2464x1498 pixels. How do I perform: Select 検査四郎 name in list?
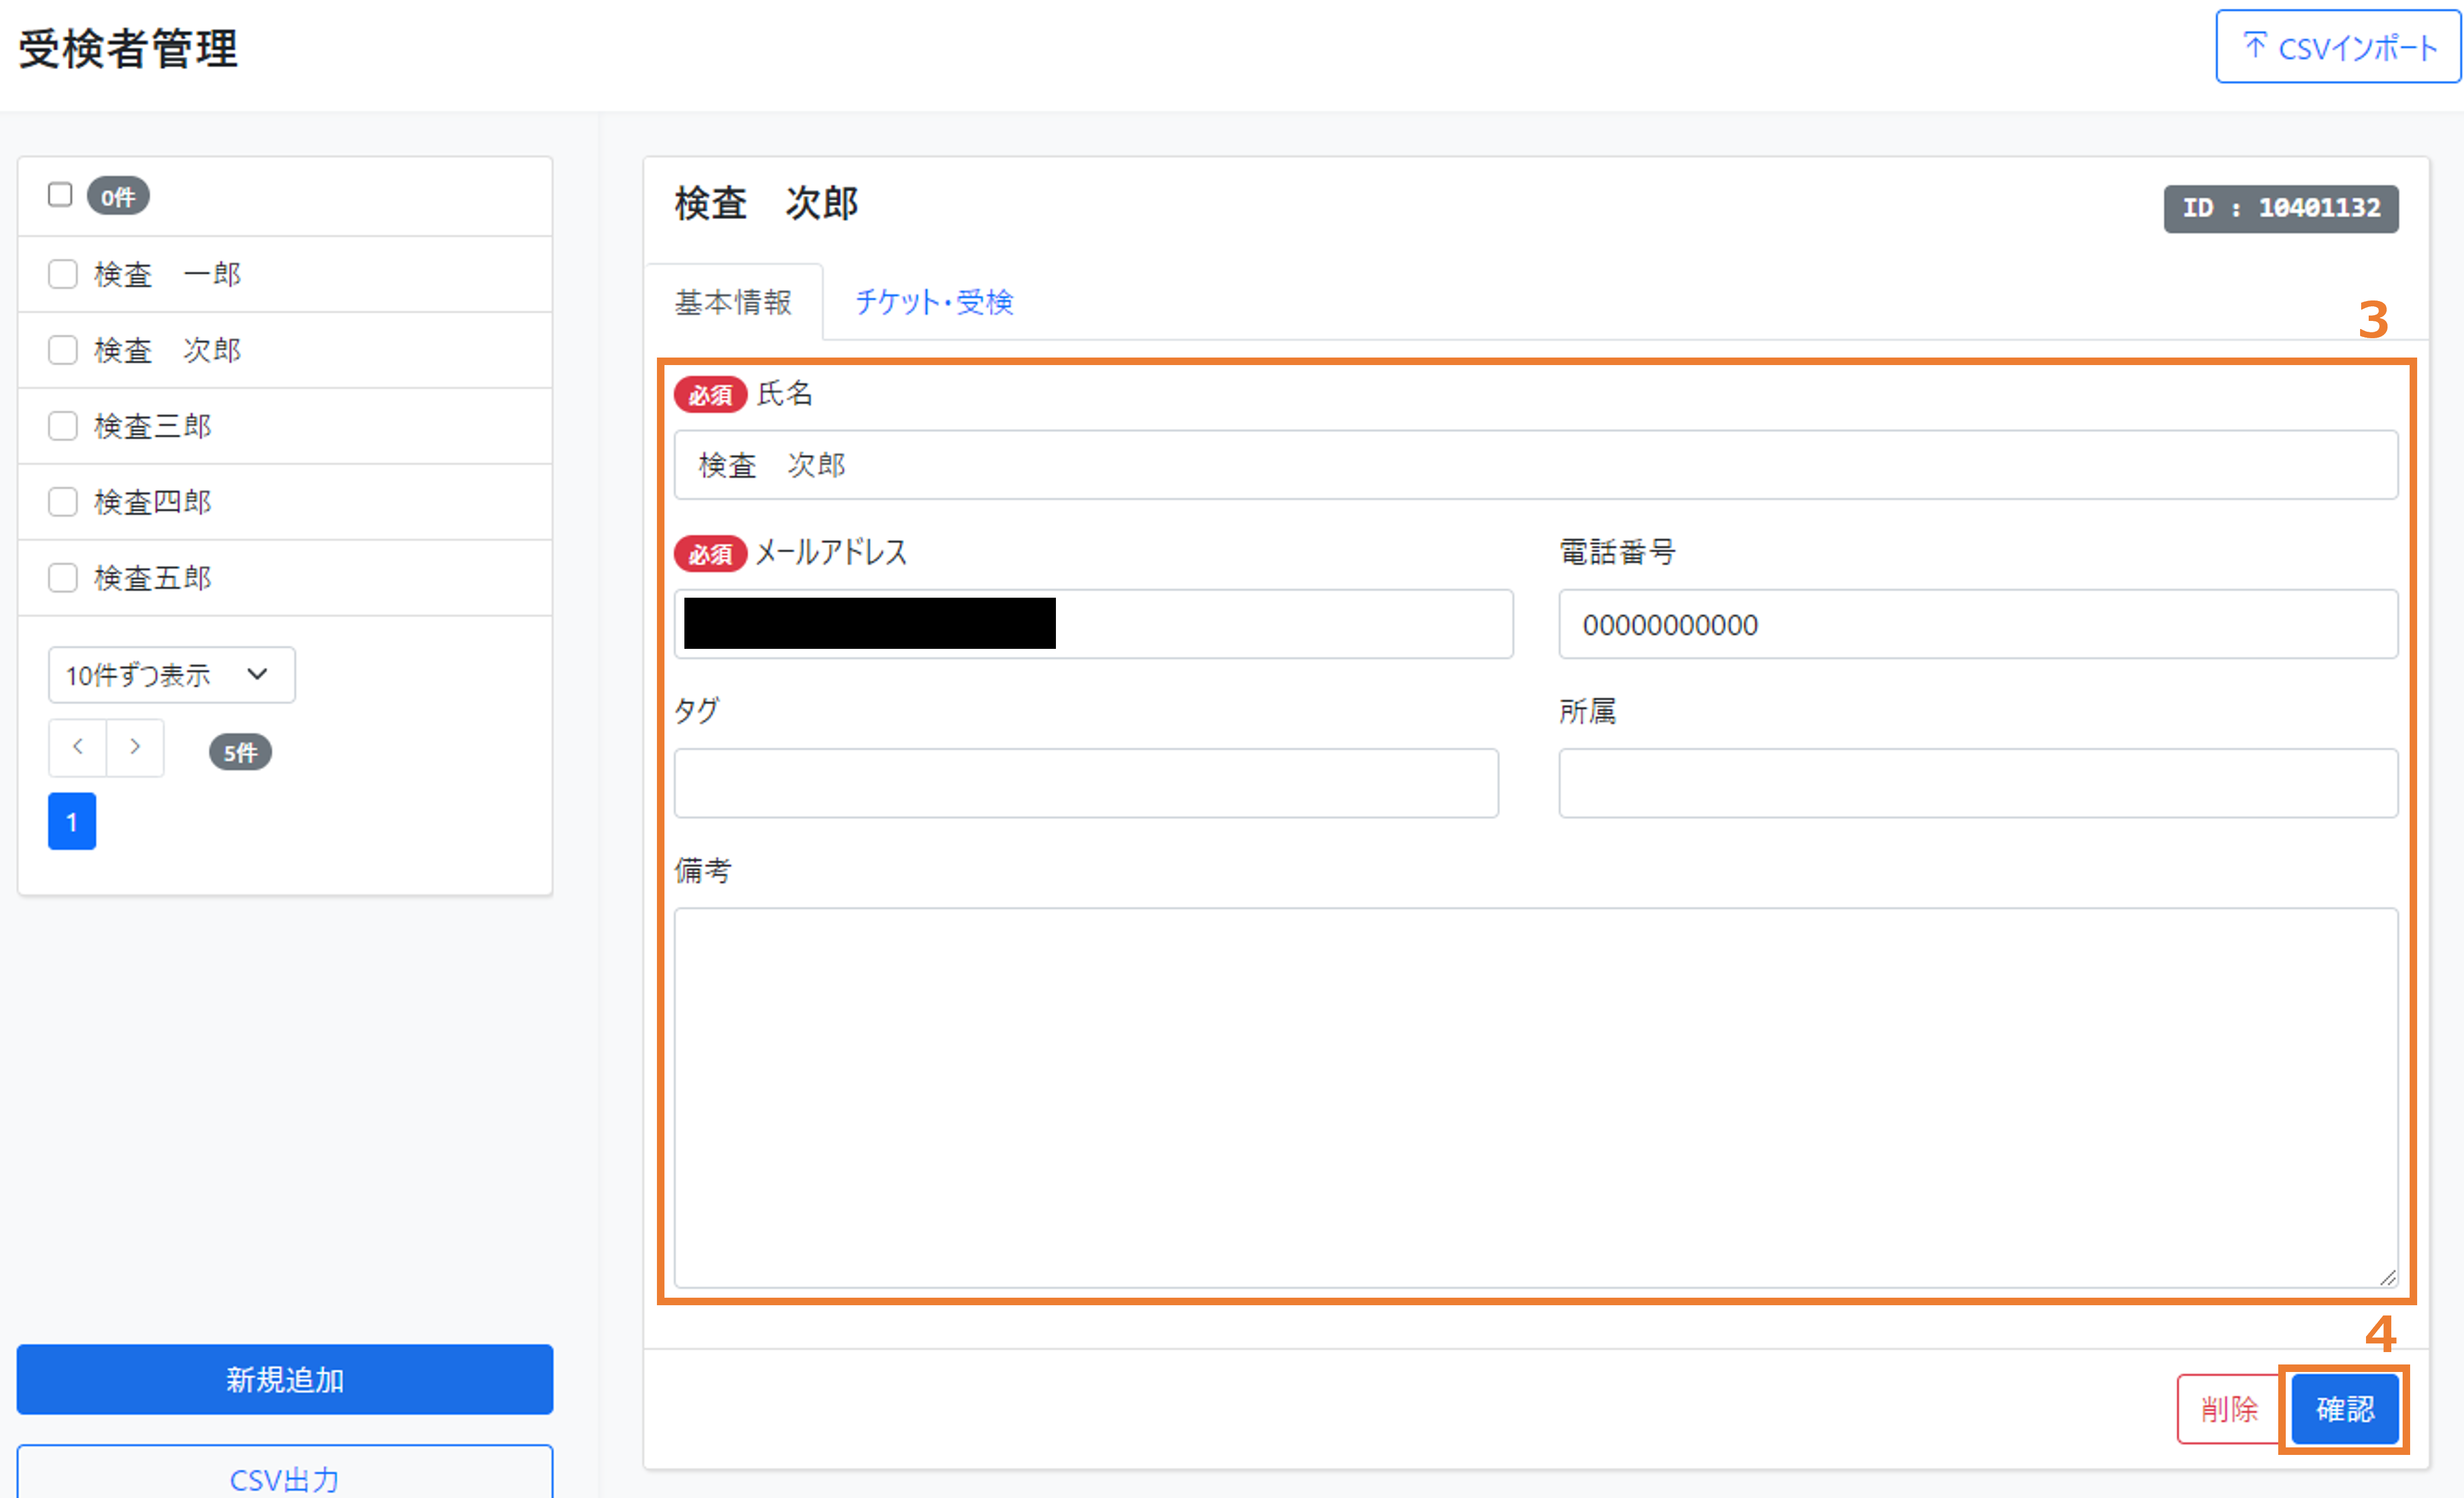[153, 502]
